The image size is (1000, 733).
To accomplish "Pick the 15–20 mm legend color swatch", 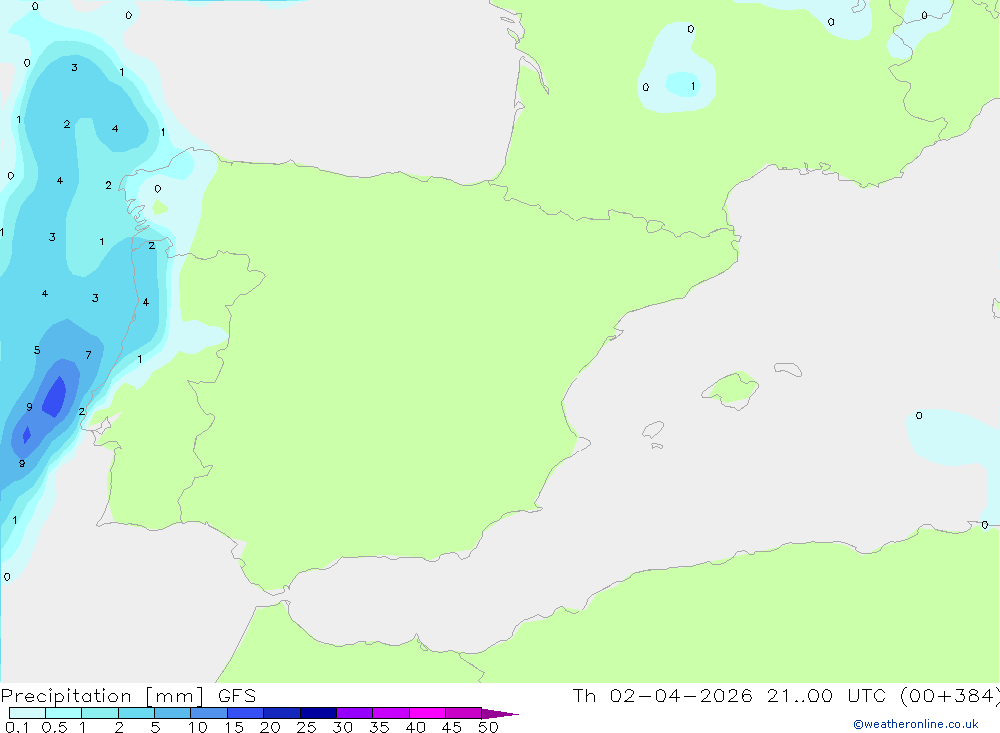I will pos(245,713).
